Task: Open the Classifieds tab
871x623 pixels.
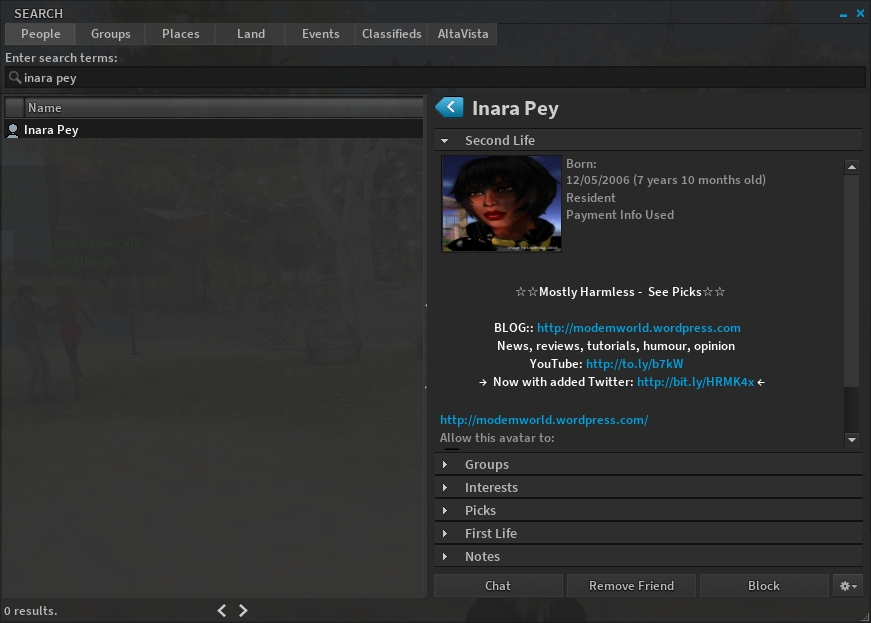Action: (x=391, y=34)
